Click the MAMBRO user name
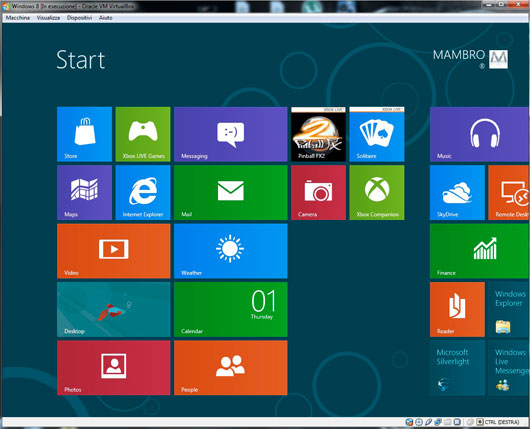The height and width of the screenshot is (429, 530). pos(459,55)
